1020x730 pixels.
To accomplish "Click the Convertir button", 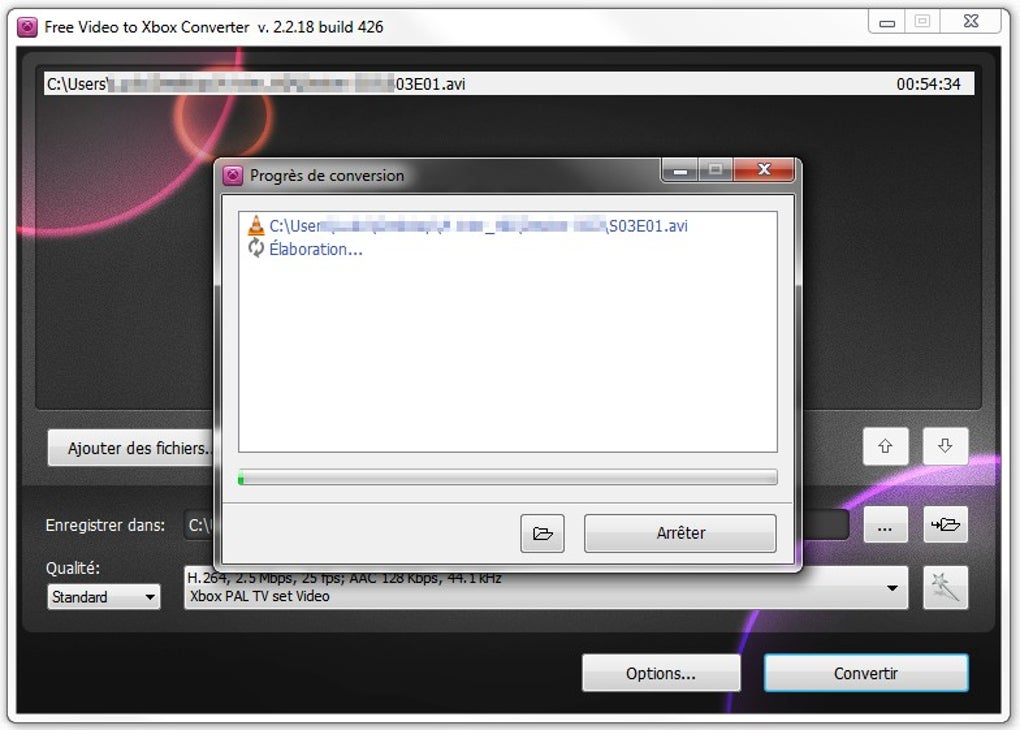I will coord(866,673).
